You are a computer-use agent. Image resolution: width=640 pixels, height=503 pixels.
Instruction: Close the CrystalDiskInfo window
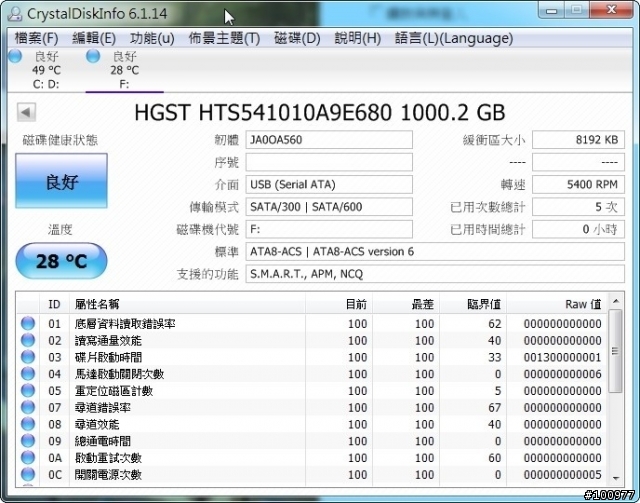(611, 10)
